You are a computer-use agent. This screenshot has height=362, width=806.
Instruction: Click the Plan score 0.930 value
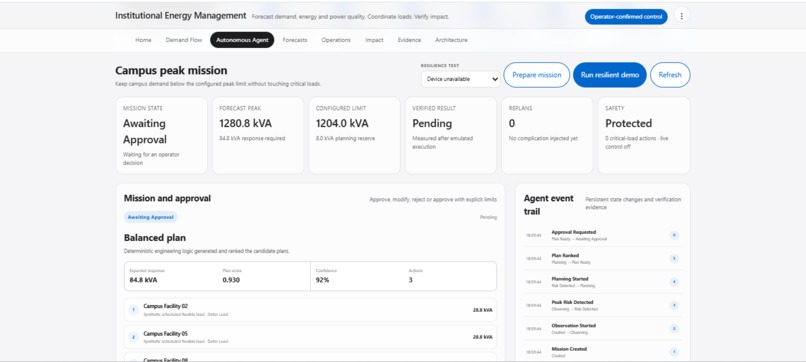231,280
